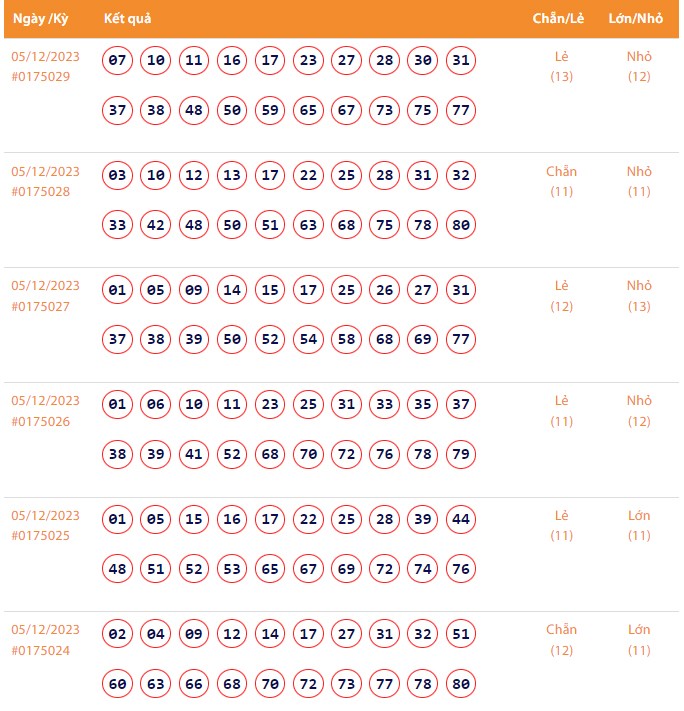Open draw number #0175024
This screenshot has height=711, width=684.
coord(41,650)
